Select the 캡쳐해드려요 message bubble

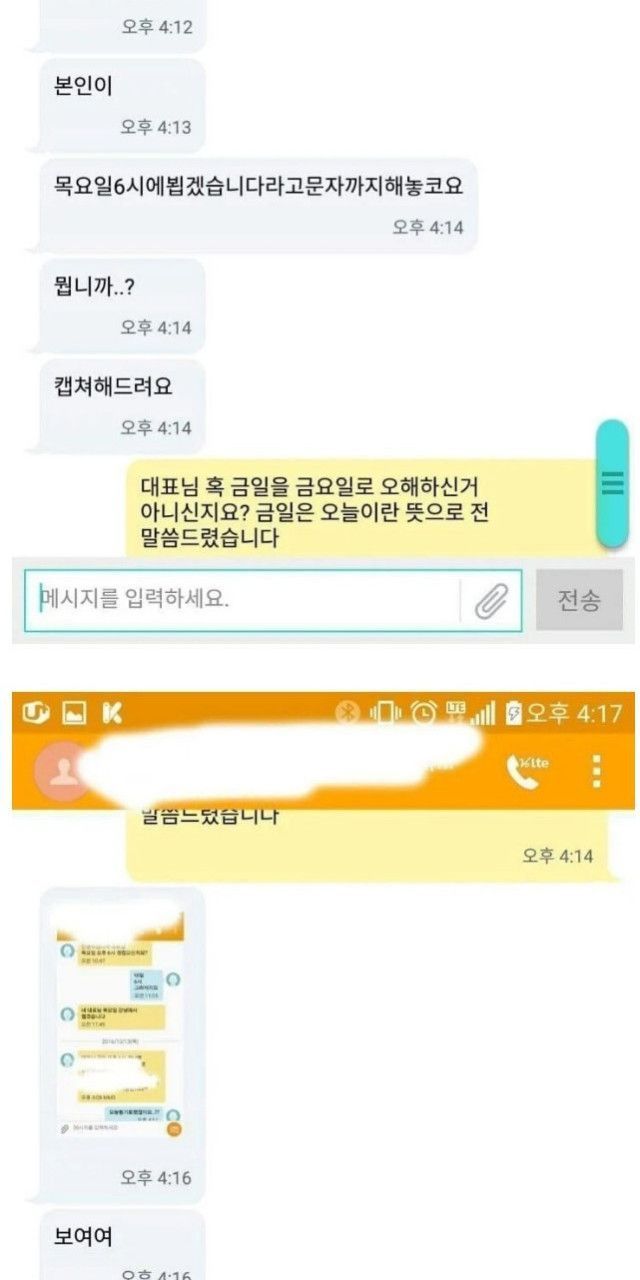click(x=121, y=404)
